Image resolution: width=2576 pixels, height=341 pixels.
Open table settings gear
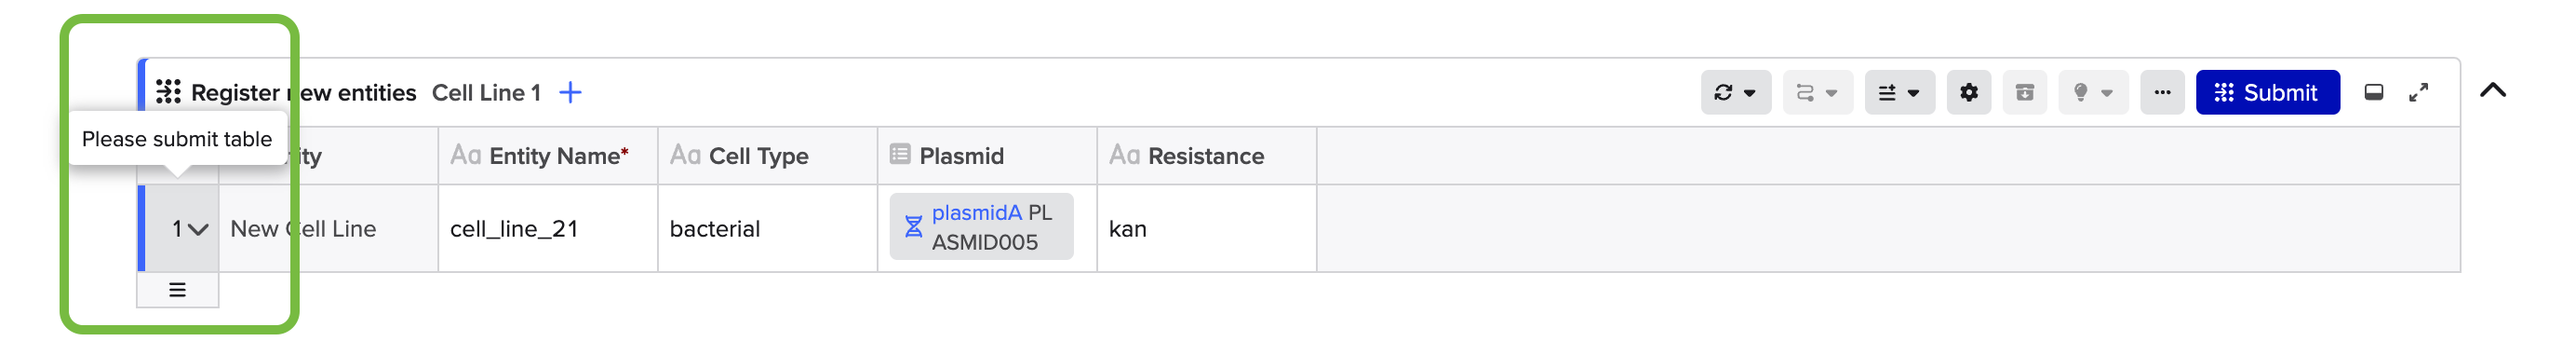click(x=1968, y=92)
